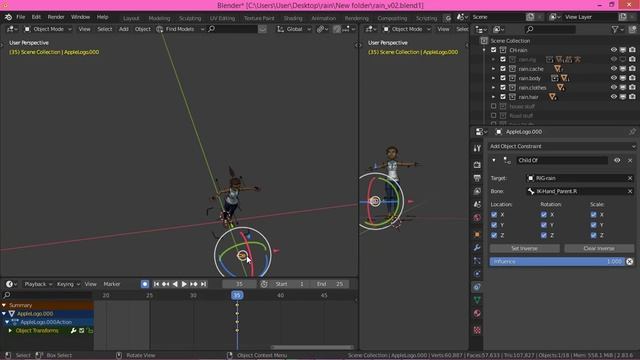Open the Render menu
Screen dimensions: 640x360
(x=56, y=17)
